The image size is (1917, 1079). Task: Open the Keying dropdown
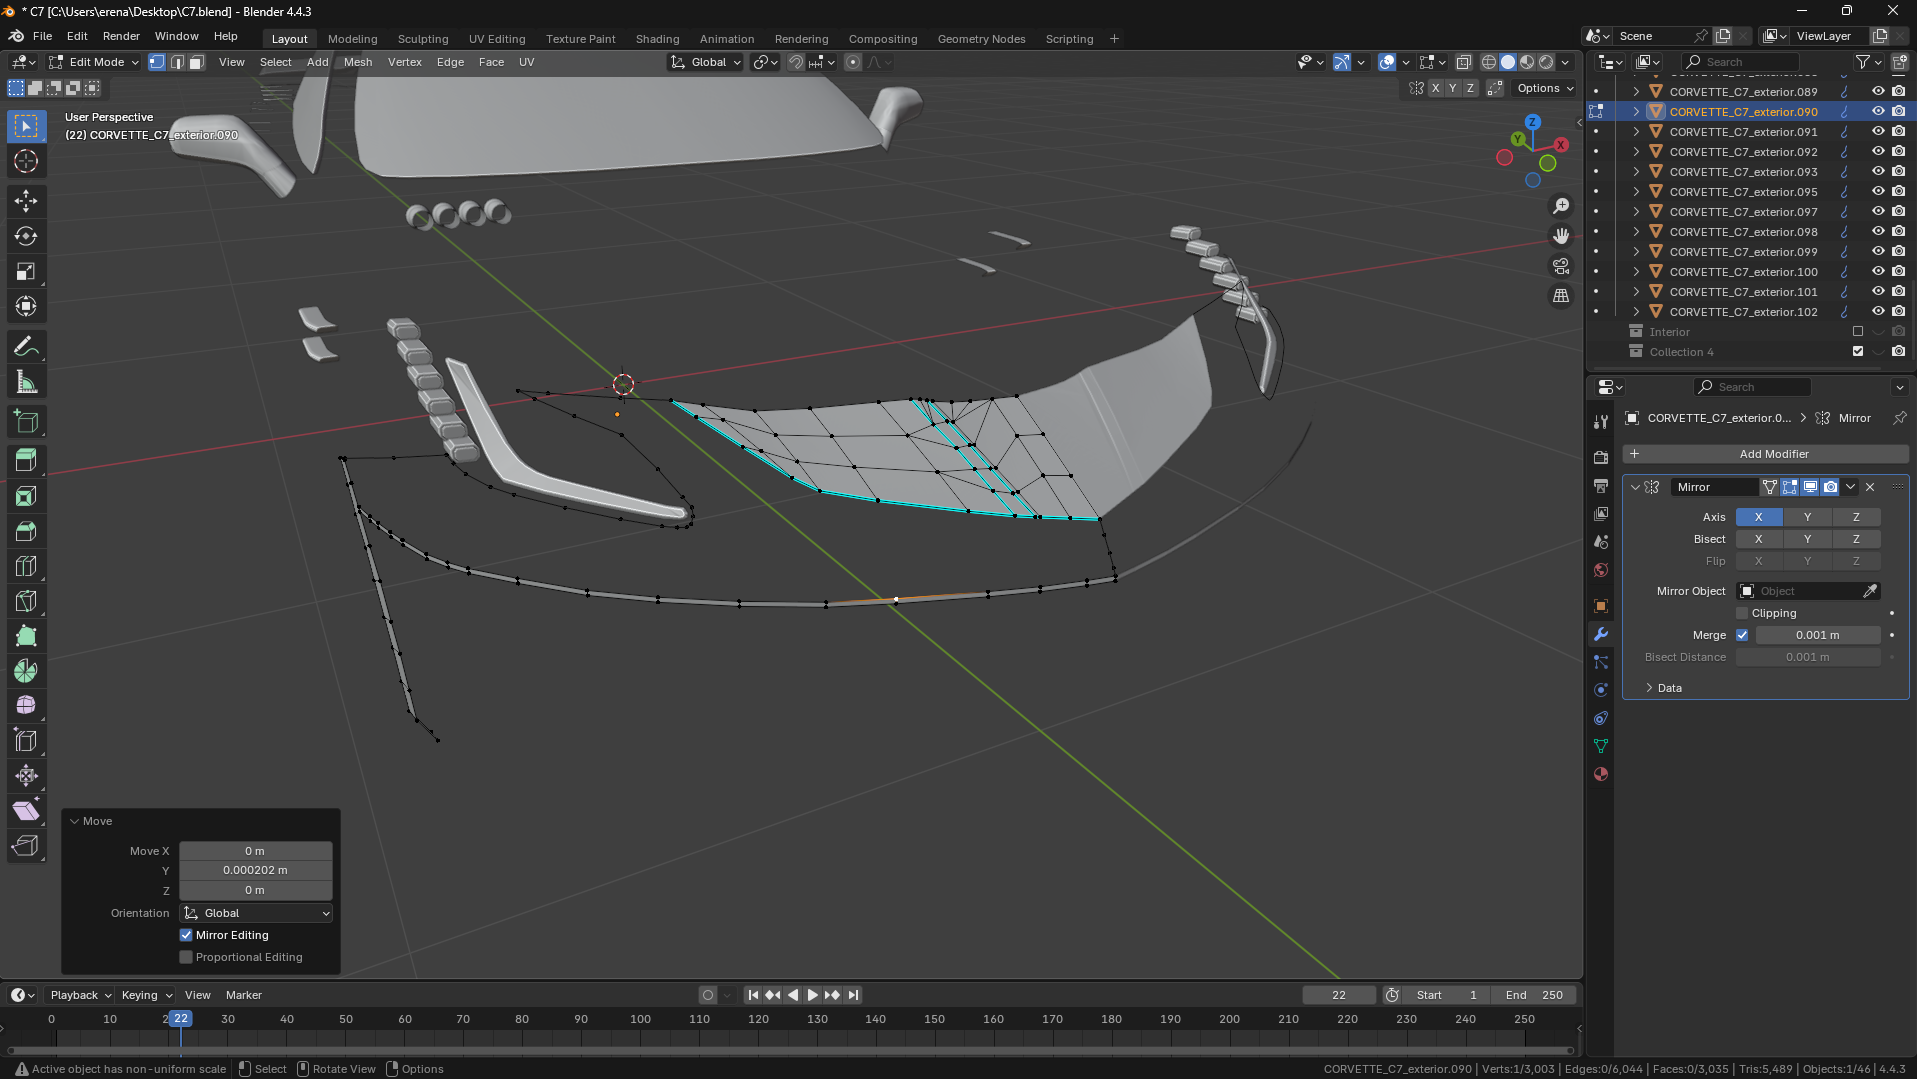[x=147, y=995]
